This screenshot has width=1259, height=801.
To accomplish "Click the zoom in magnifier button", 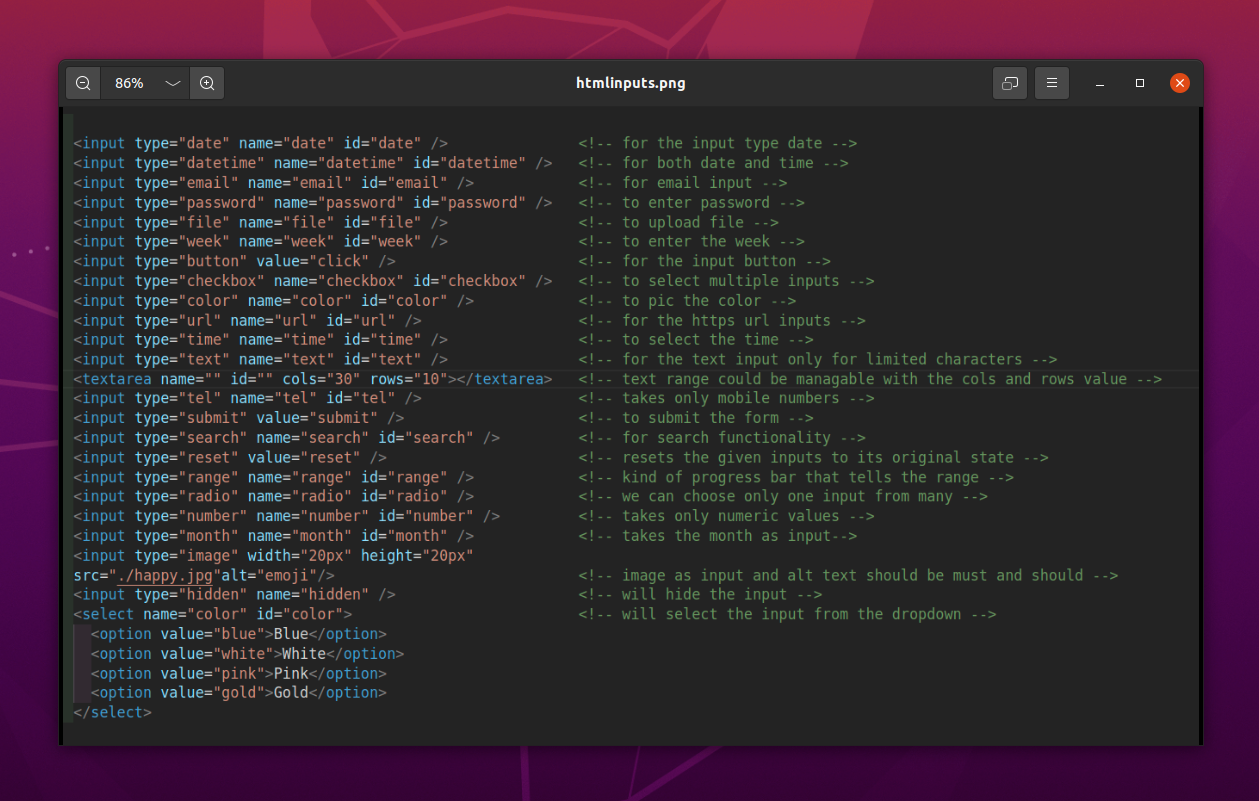I will (x=207, y=83).
